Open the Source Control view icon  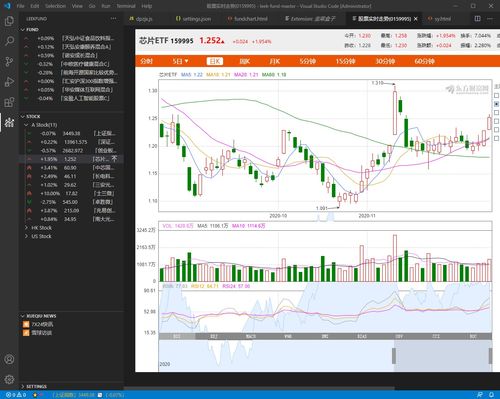(x=9, y=62)
